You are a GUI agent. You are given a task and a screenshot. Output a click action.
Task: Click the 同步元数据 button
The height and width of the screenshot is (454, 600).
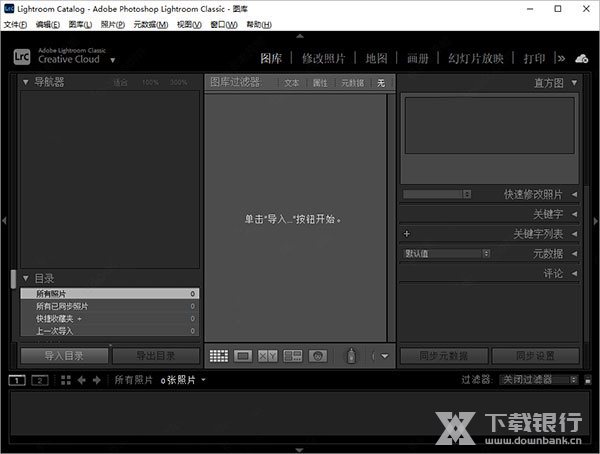[x=444, y=356]
